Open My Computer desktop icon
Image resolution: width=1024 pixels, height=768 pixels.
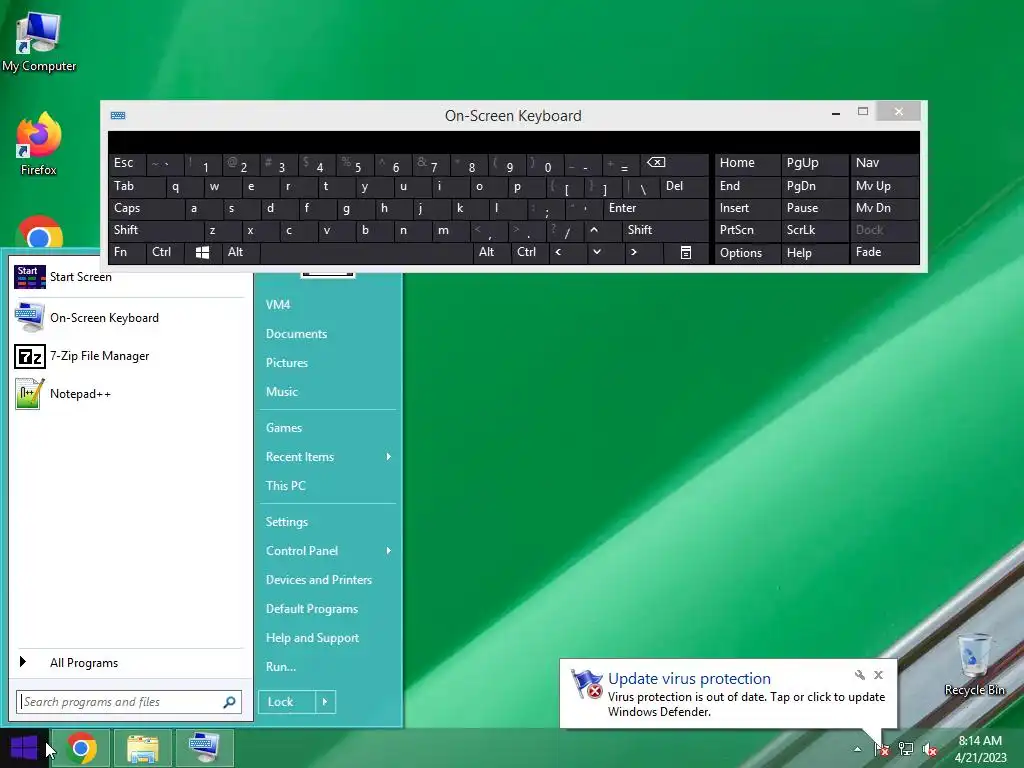click(x=39, y=42)
